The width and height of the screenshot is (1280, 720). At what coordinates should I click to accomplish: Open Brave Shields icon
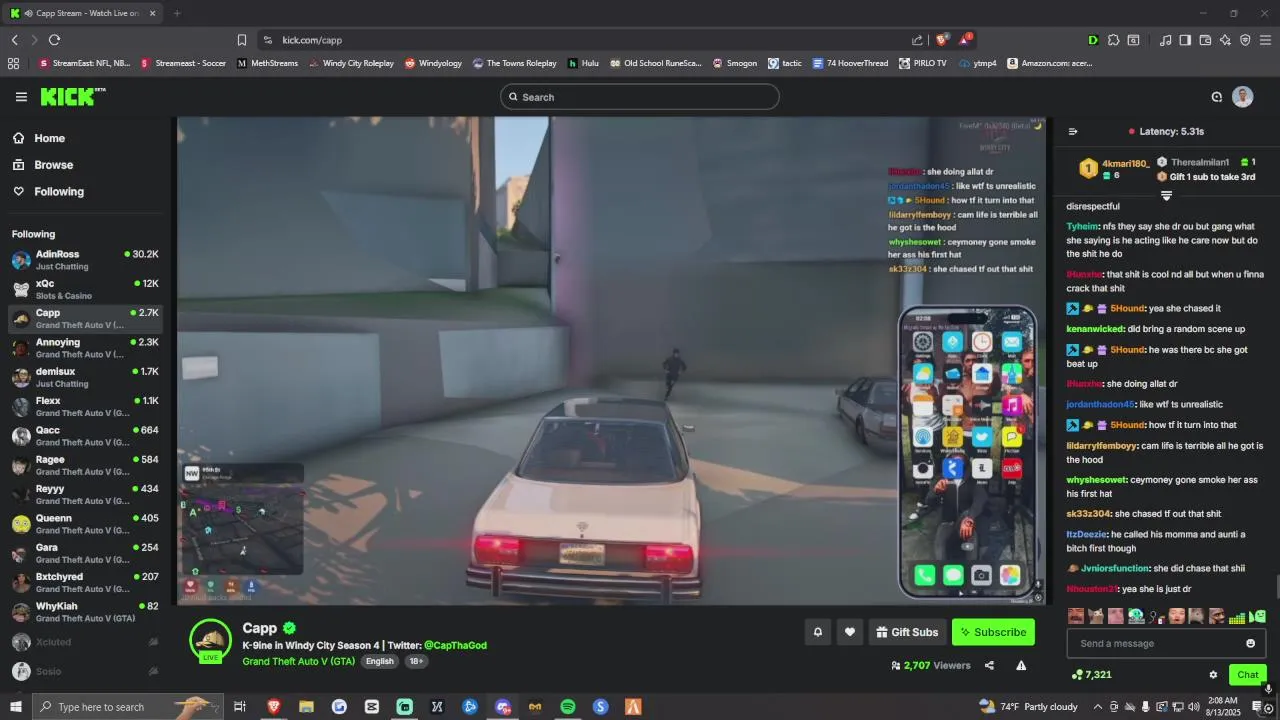coord(941,40)
